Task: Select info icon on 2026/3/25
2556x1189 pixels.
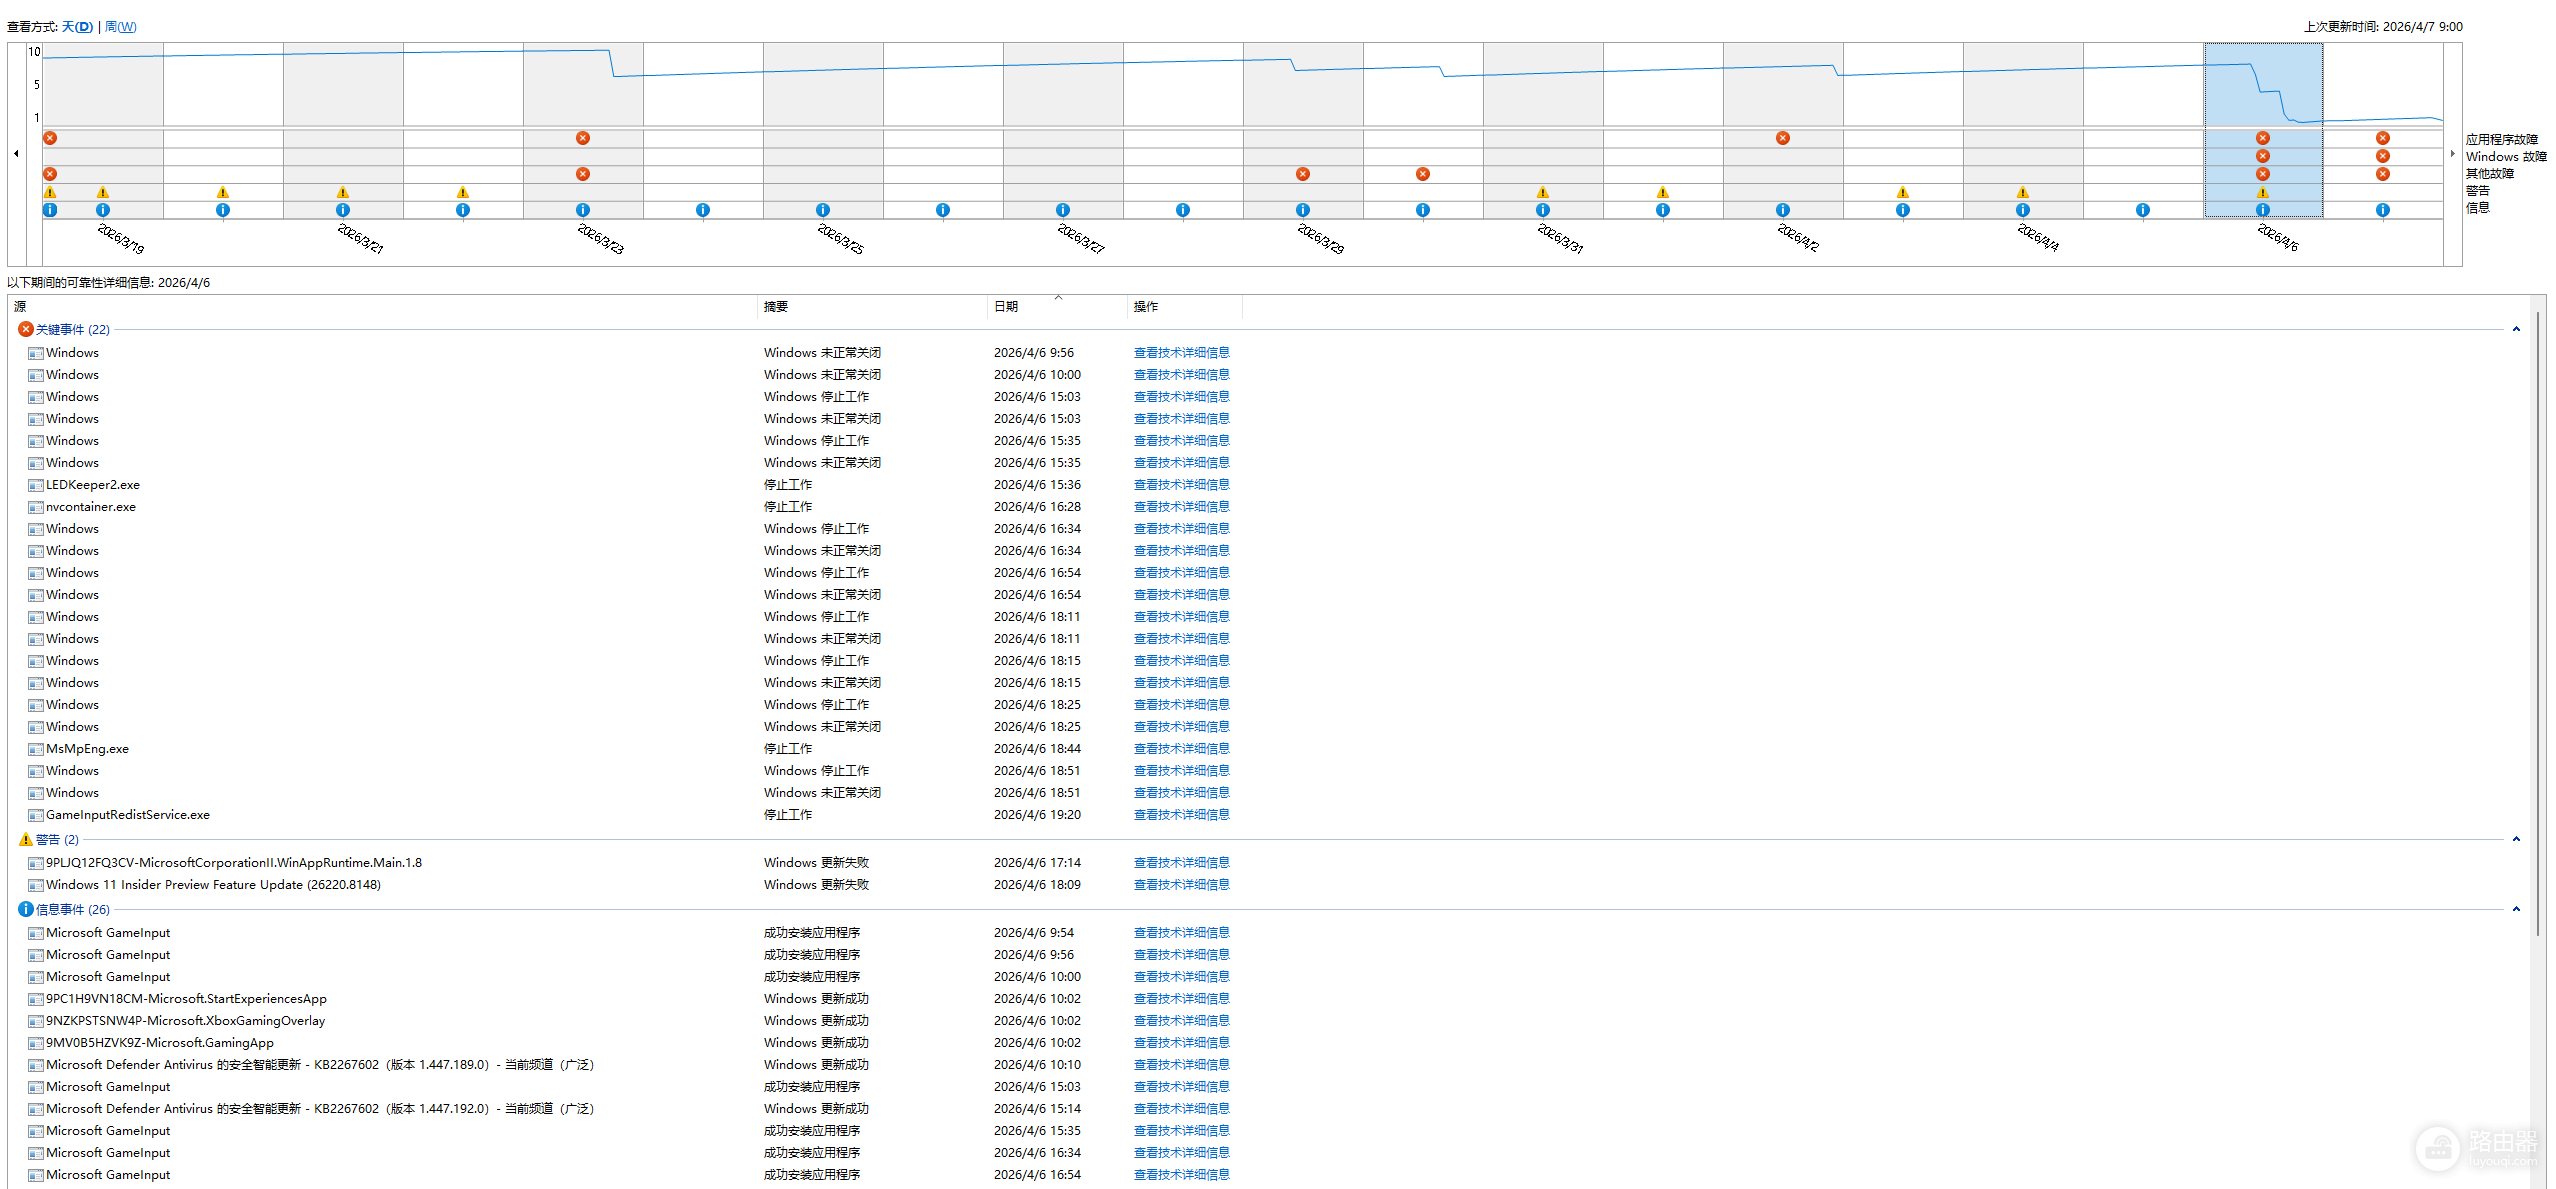Action: pyautogui.click(x=823, y=210)
